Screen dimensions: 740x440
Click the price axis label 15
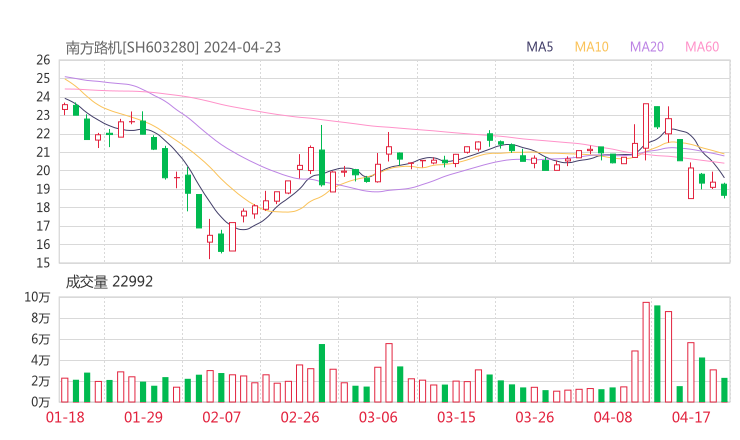click(x=43, y=263)
